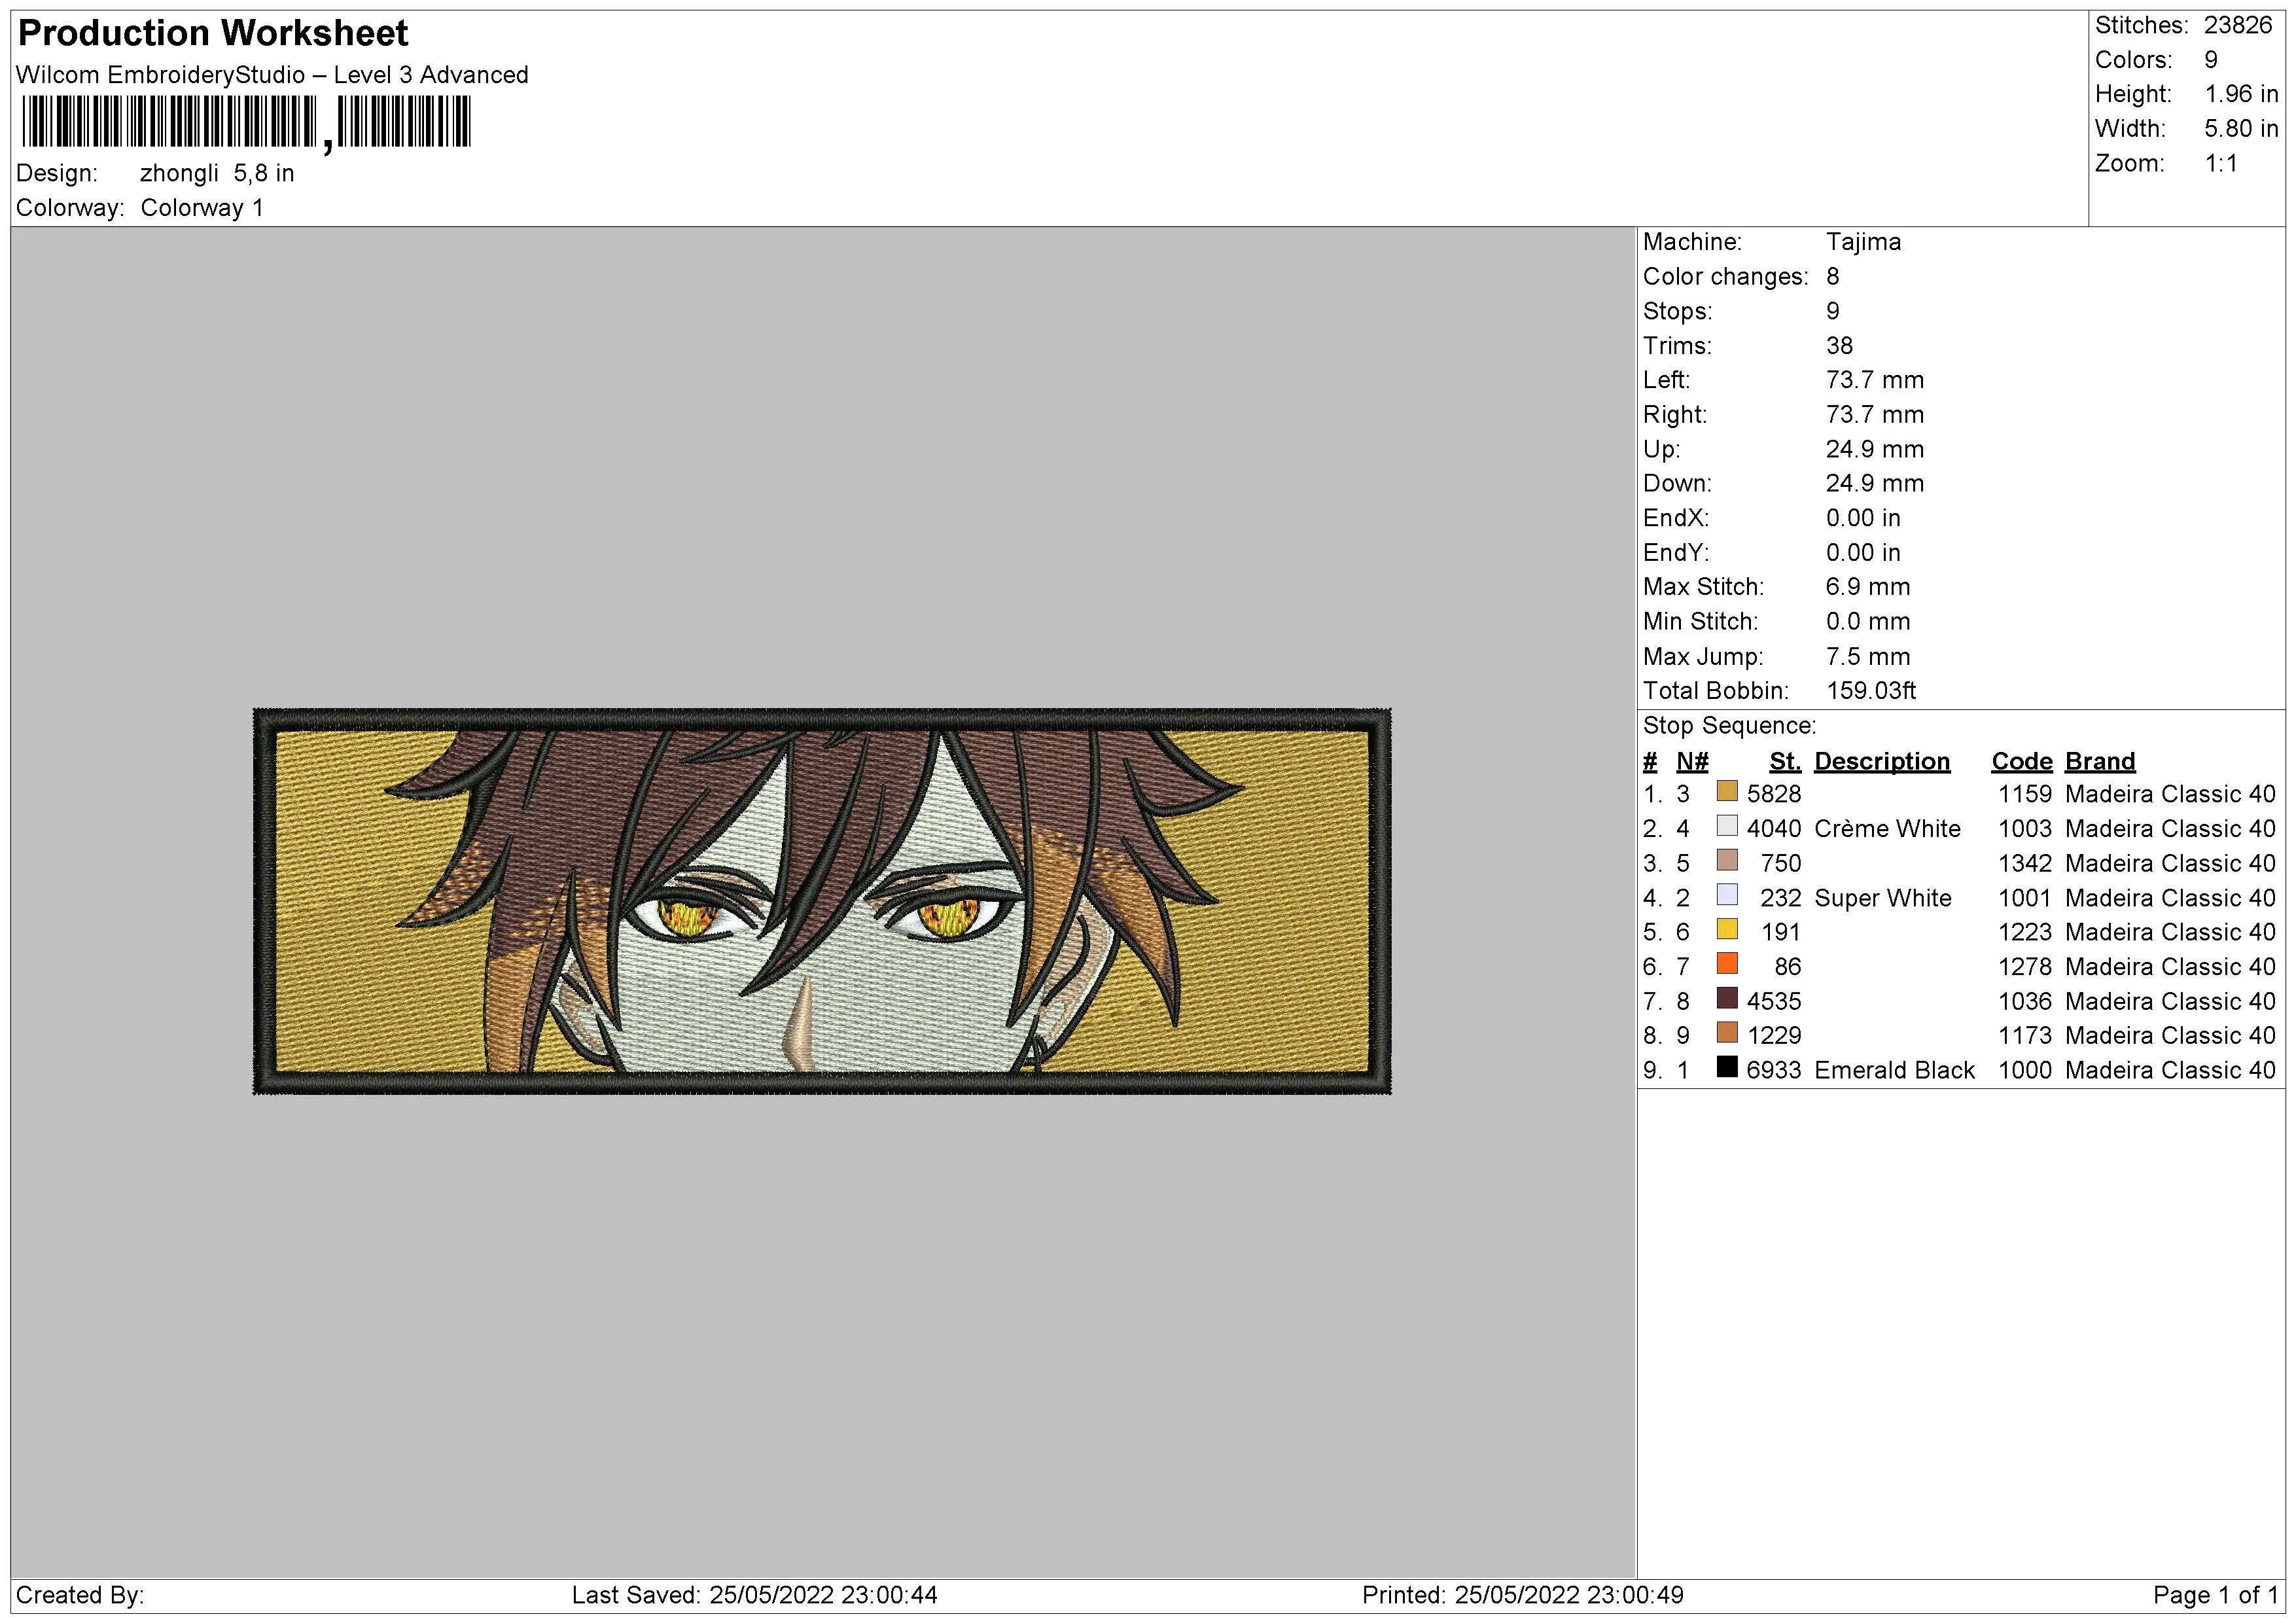Click stitch count 6933 in row 9
Screen dimensions: 2296x1623
(1774, 1071)
